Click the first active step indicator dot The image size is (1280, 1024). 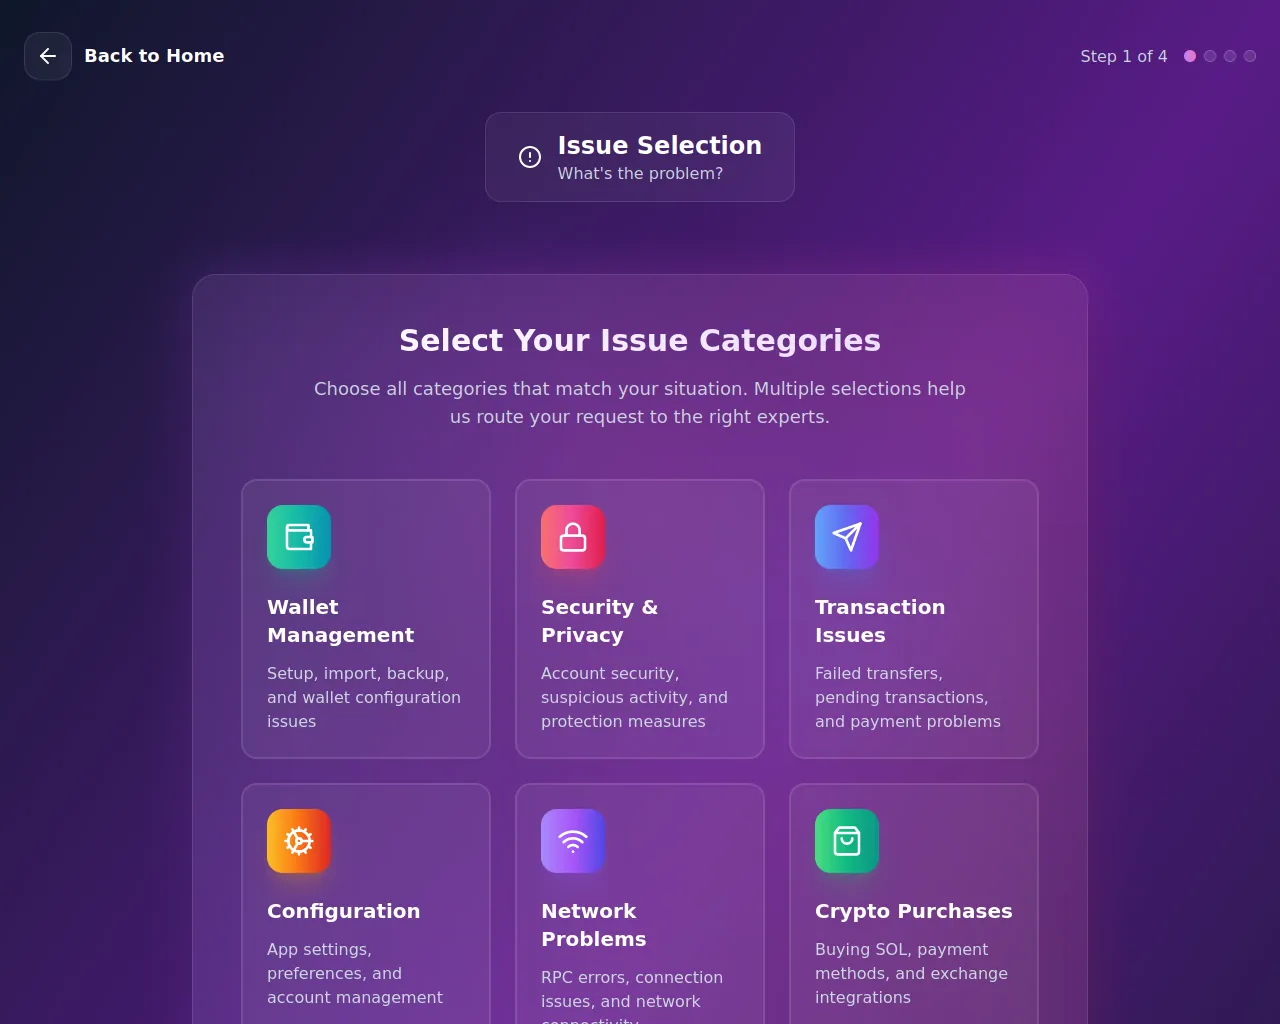point(1190,56)
